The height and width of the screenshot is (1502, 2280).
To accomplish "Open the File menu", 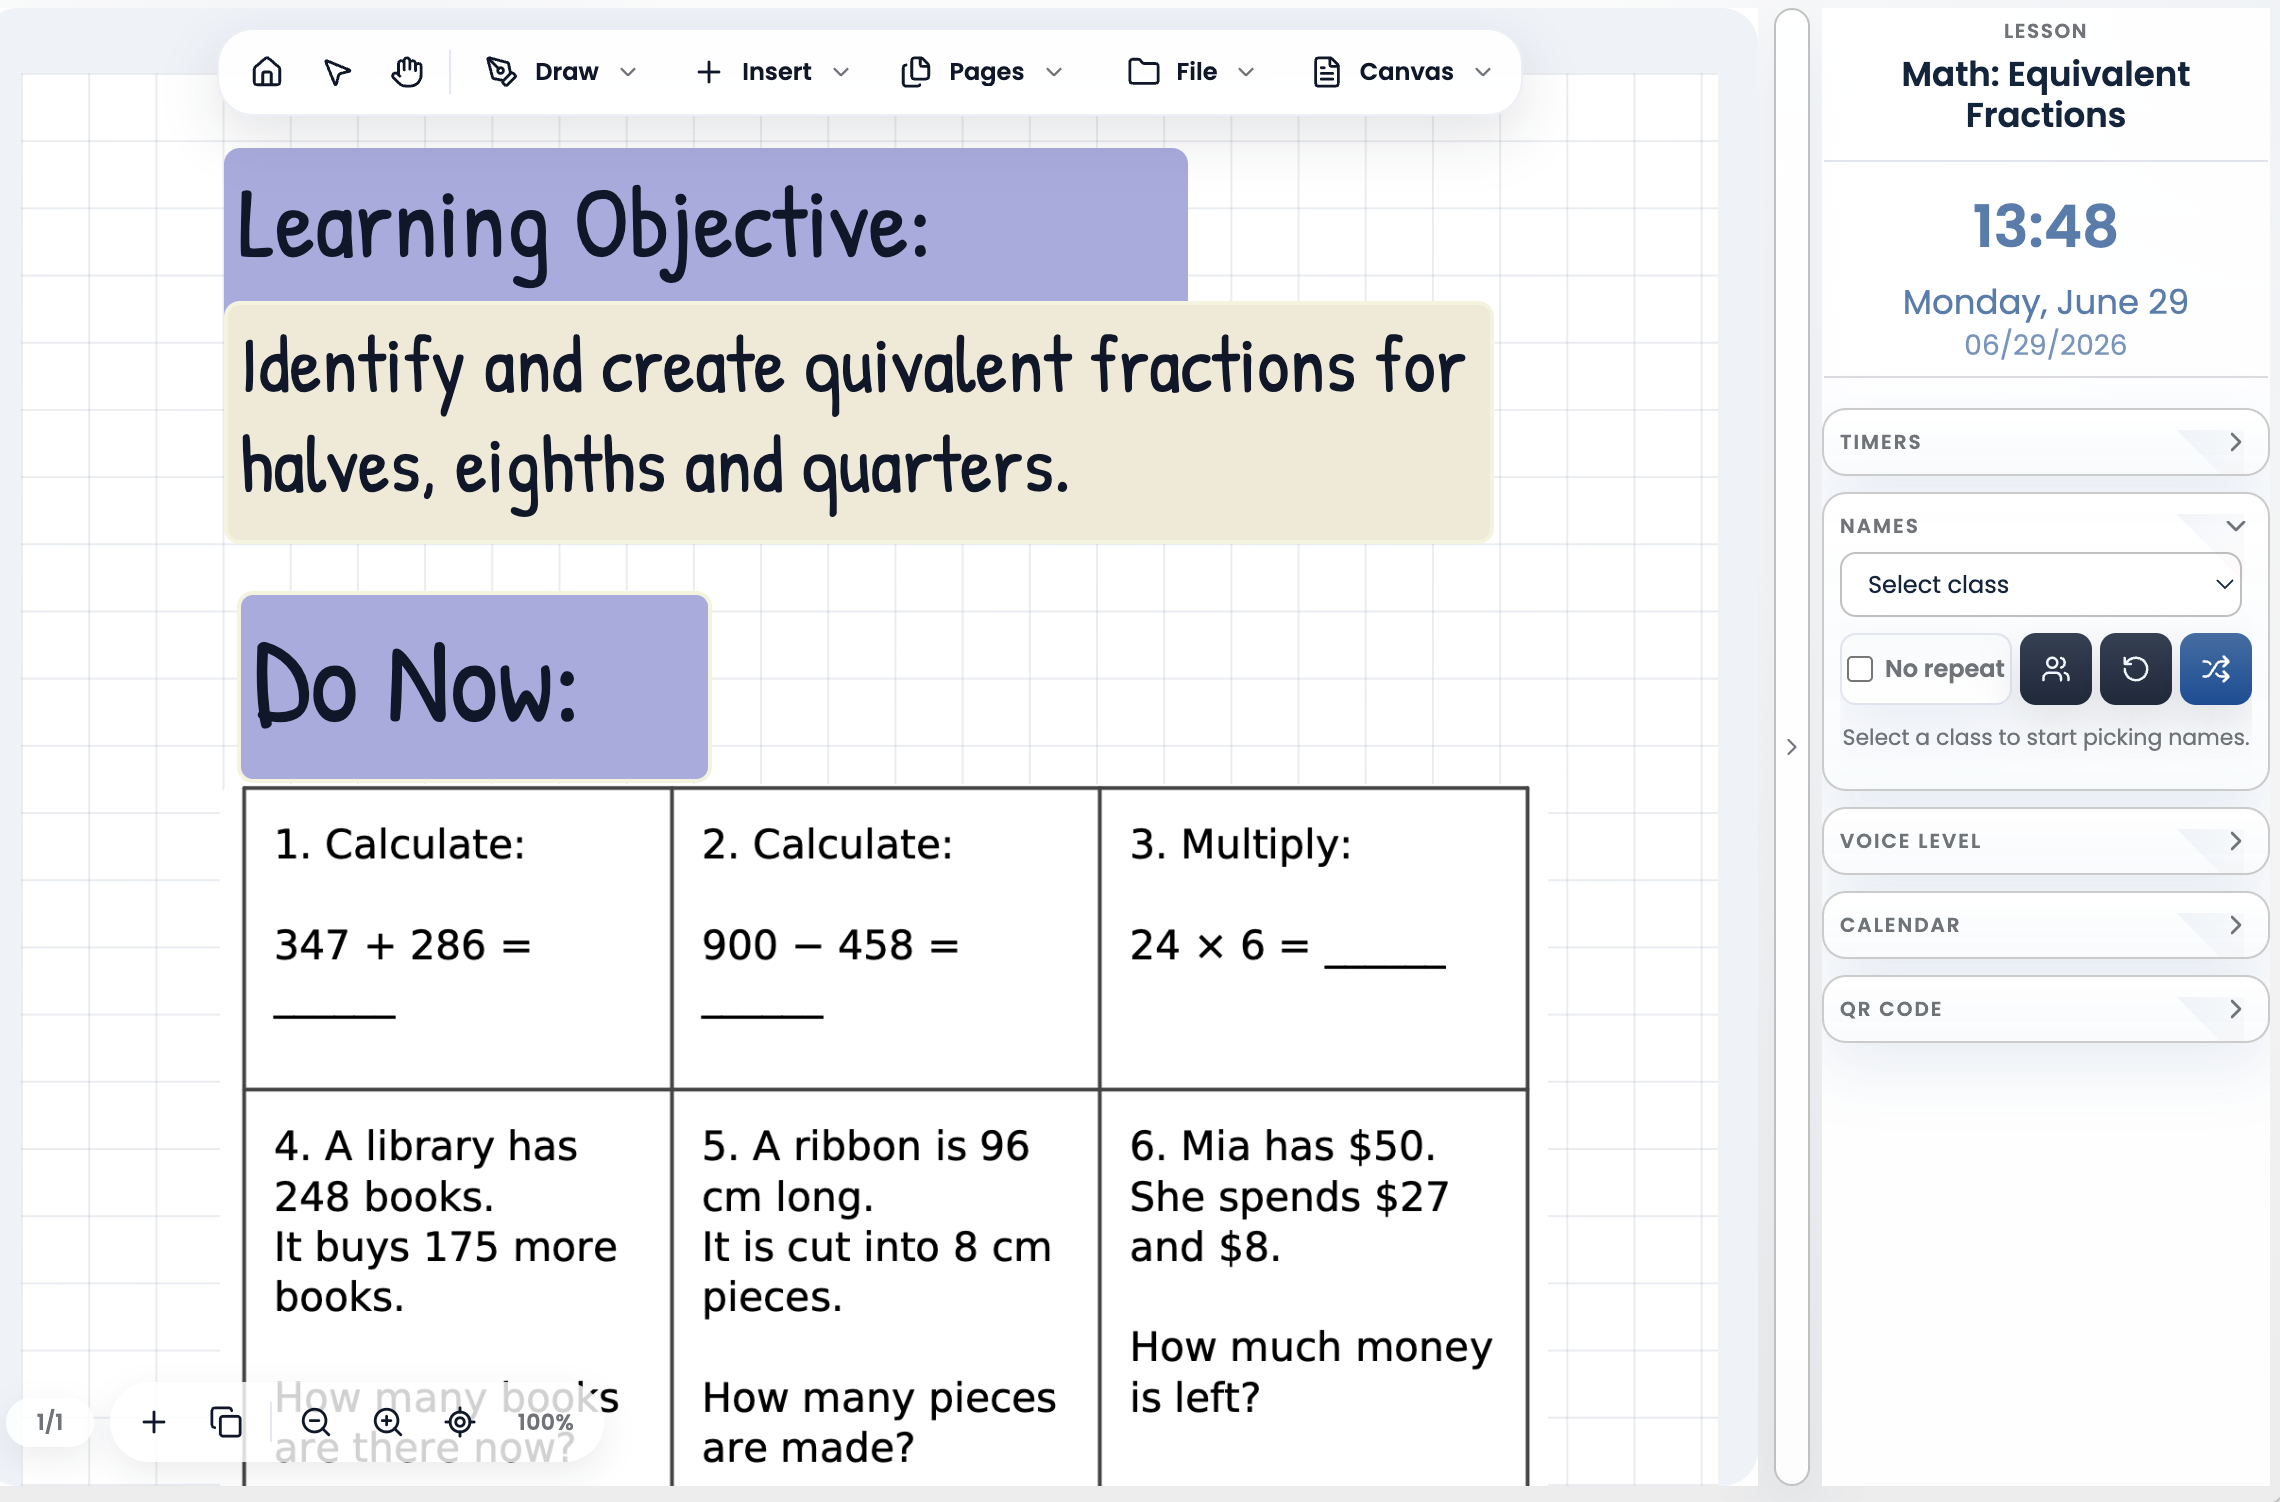I will click(x=1190, y=72).
